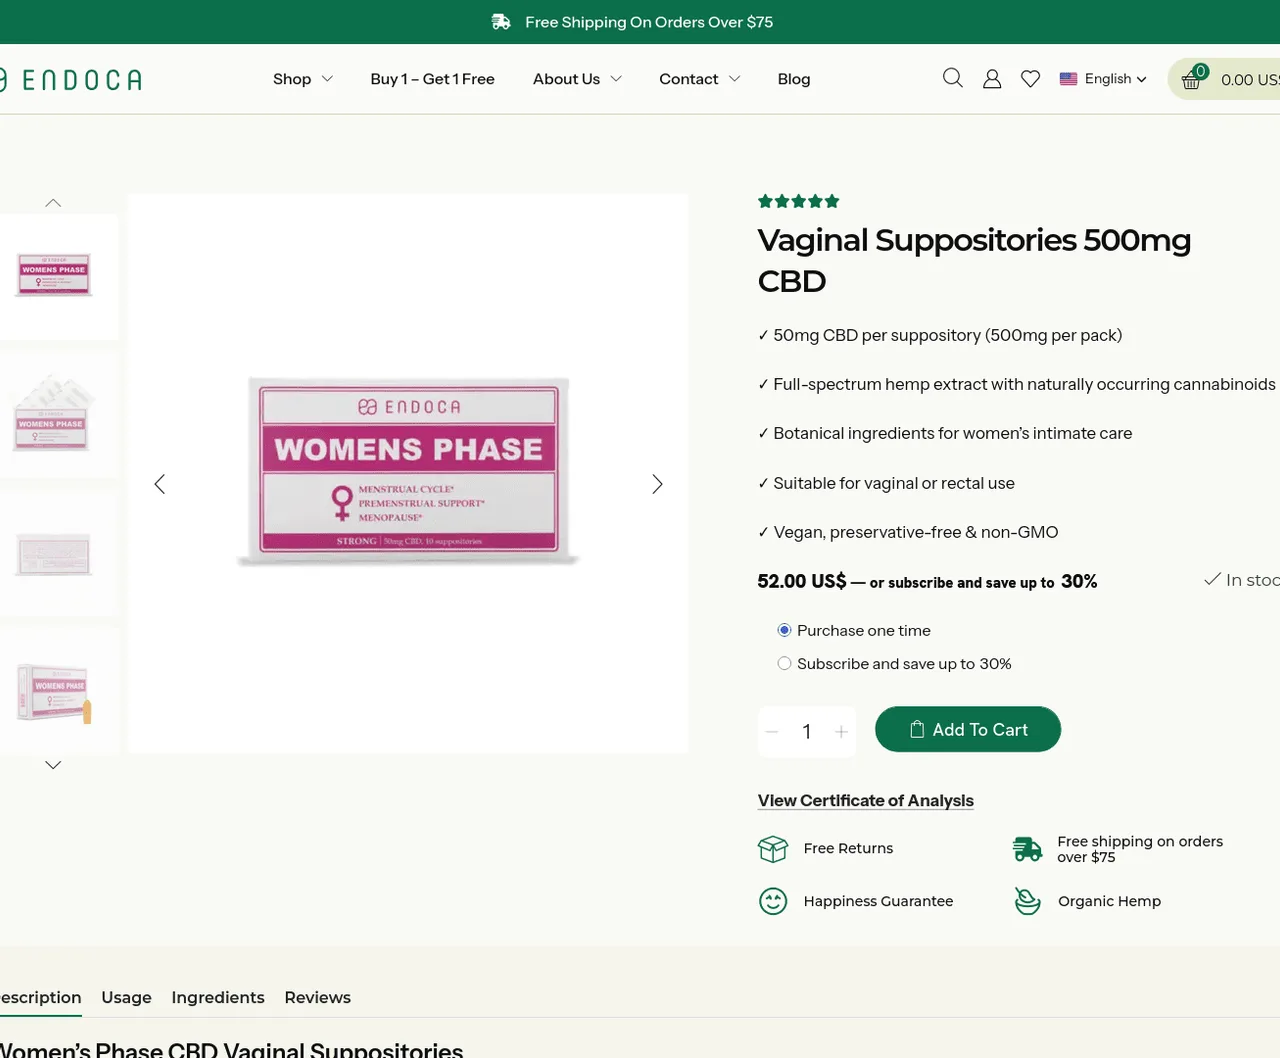Switch to the Ingredients tab
The image size is (1280, 1058).
(x=218, y=997)
